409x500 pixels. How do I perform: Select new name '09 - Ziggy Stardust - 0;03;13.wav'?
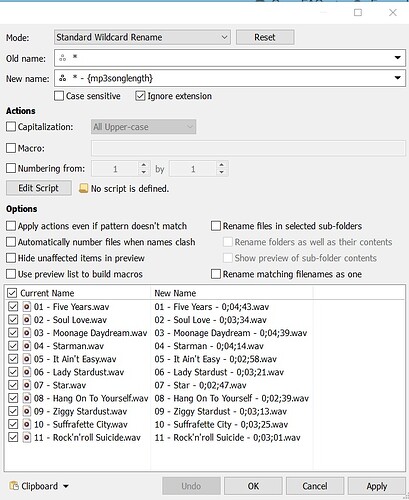[220, 411]
